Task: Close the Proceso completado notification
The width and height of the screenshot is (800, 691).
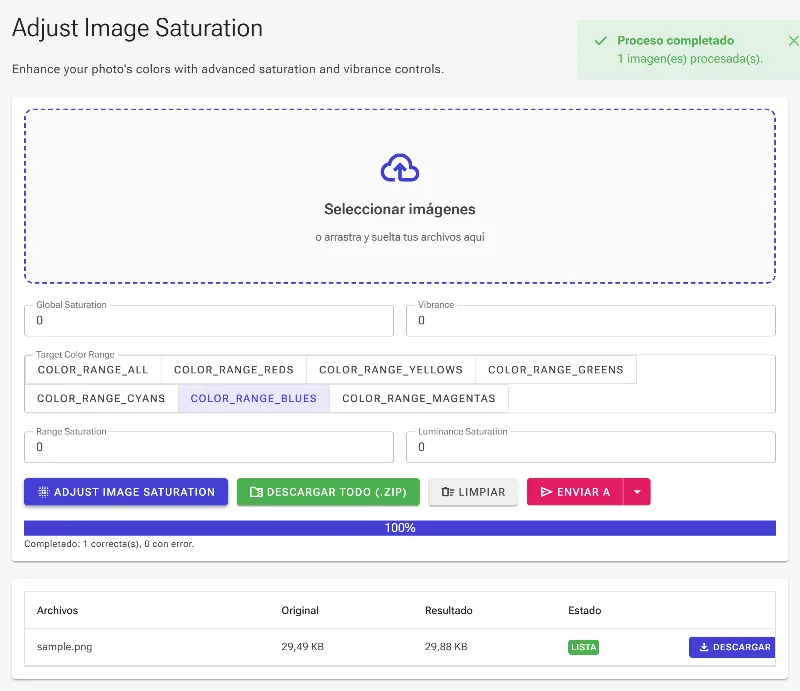Action: [793, 40]
